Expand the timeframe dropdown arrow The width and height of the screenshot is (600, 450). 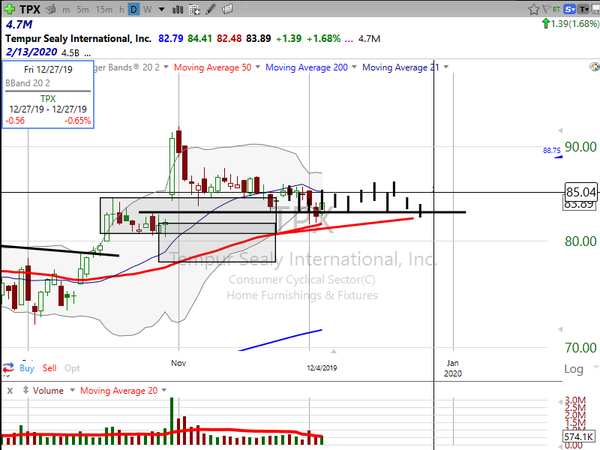[x=161, y=10]
